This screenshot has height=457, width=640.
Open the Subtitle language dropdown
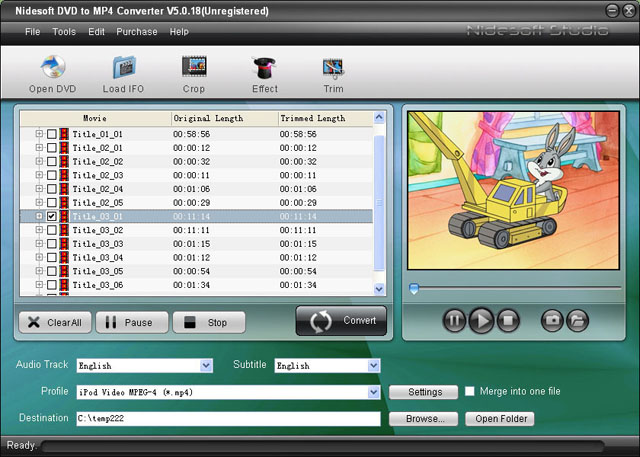(x=373, y=366)
